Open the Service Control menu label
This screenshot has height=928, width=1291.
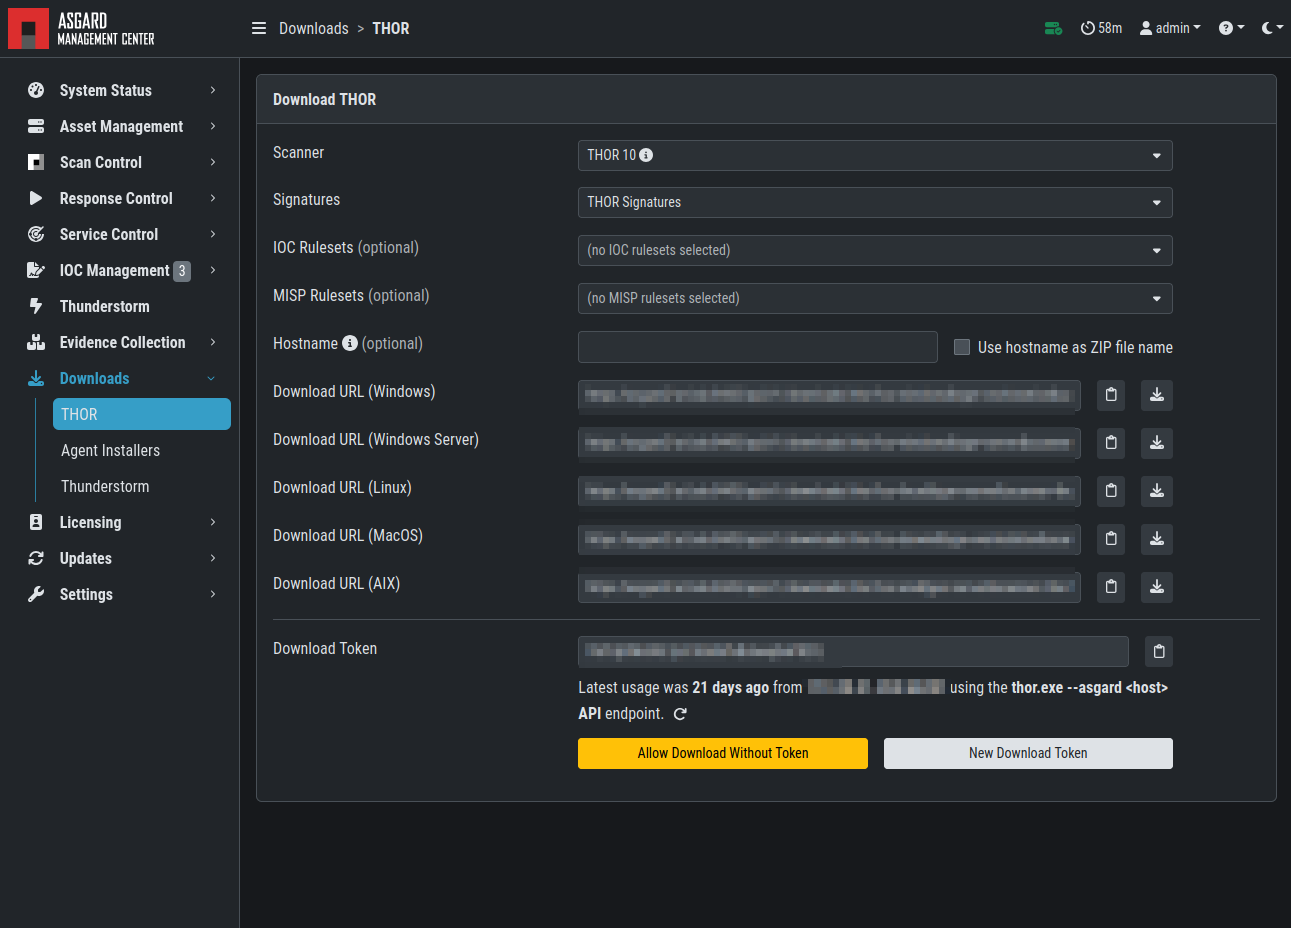tap(109, 234)
